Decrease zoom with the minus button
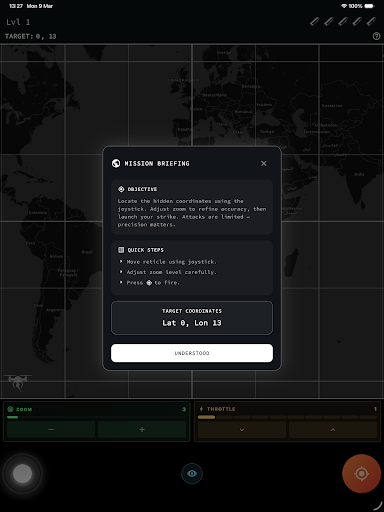This screenshot has width=384, height=512. click(x=51, y=429)
